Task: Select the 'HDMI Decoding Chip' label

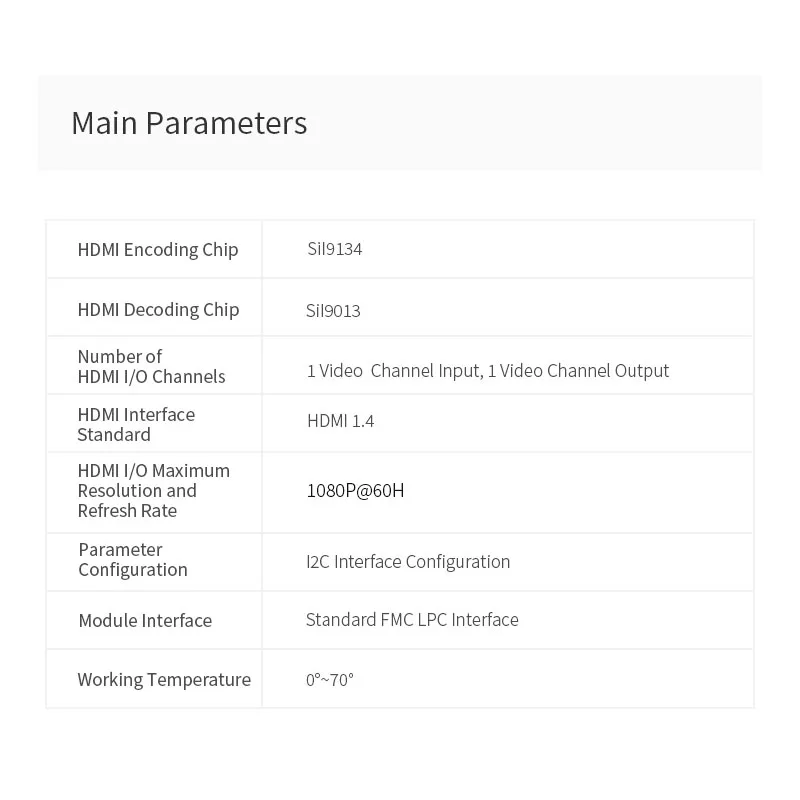Action: tap(158, 310)
